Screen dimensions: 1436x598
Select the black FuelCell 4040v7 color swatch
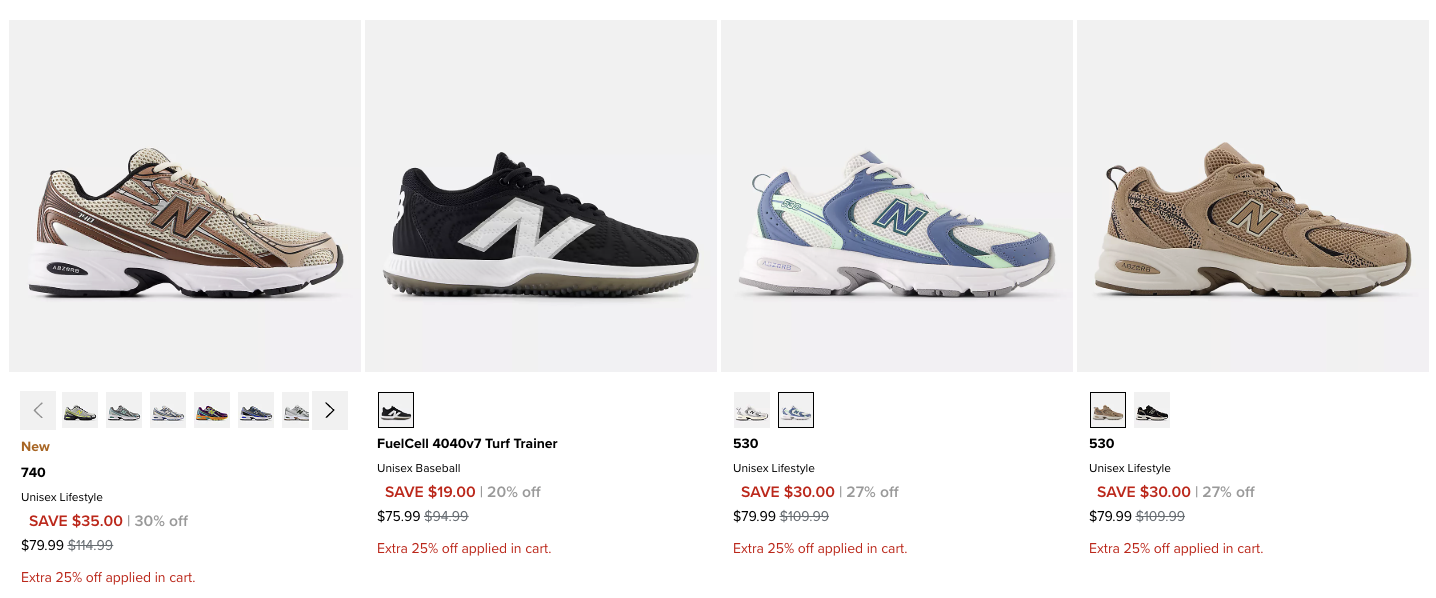[x=396, y=410]
